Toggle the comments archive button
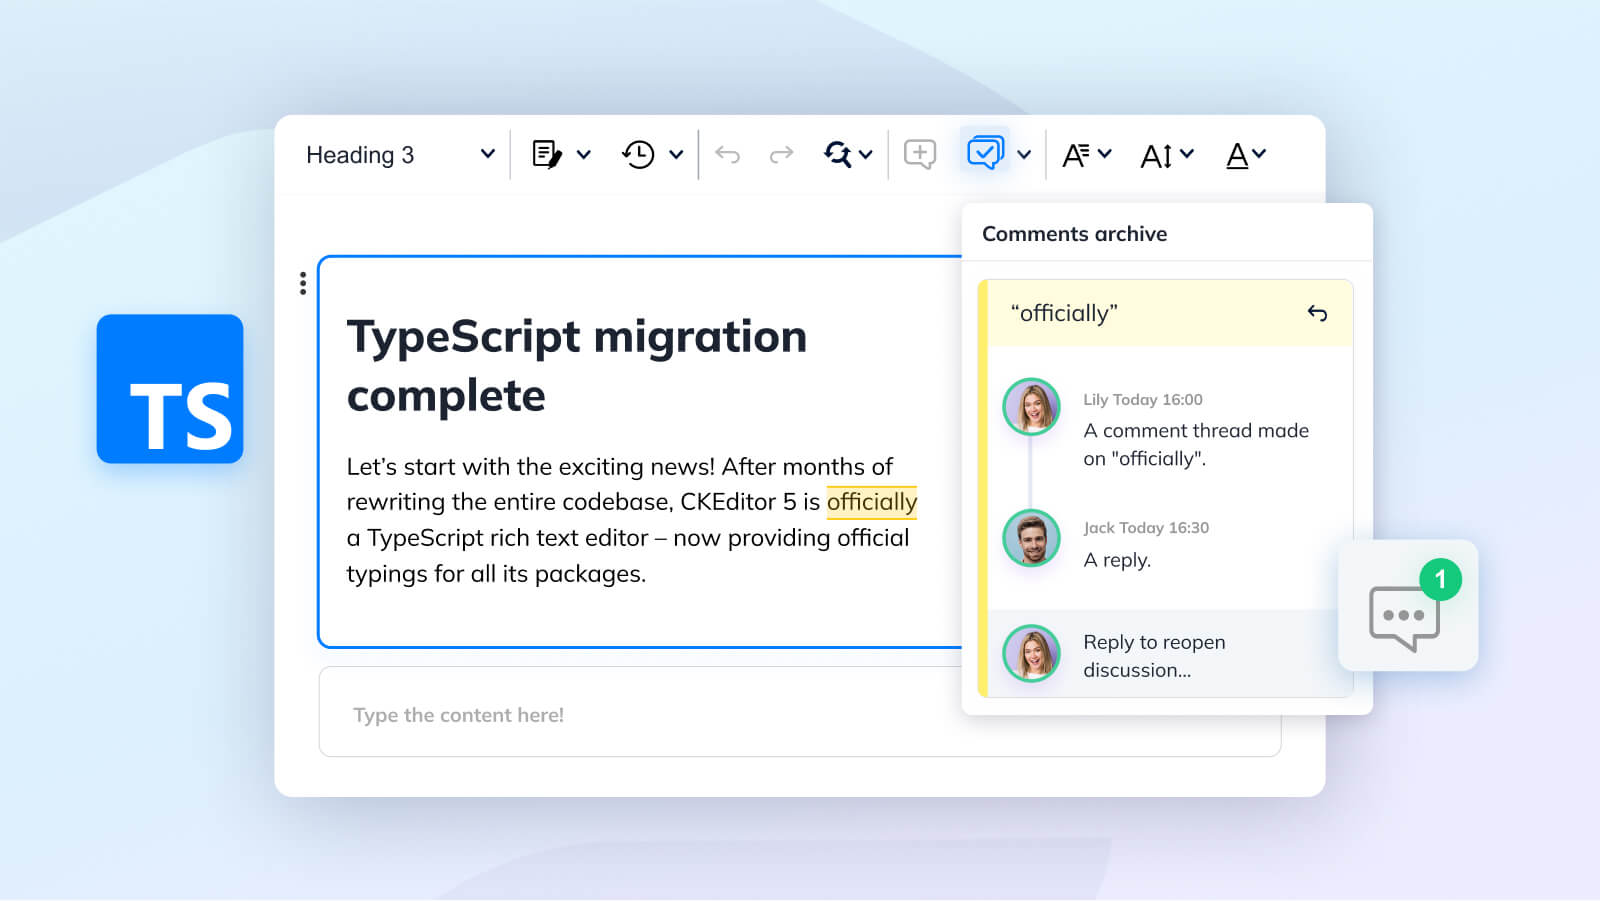The height and width of the screenshot is (901, 1600). click(x=985, y=153)
